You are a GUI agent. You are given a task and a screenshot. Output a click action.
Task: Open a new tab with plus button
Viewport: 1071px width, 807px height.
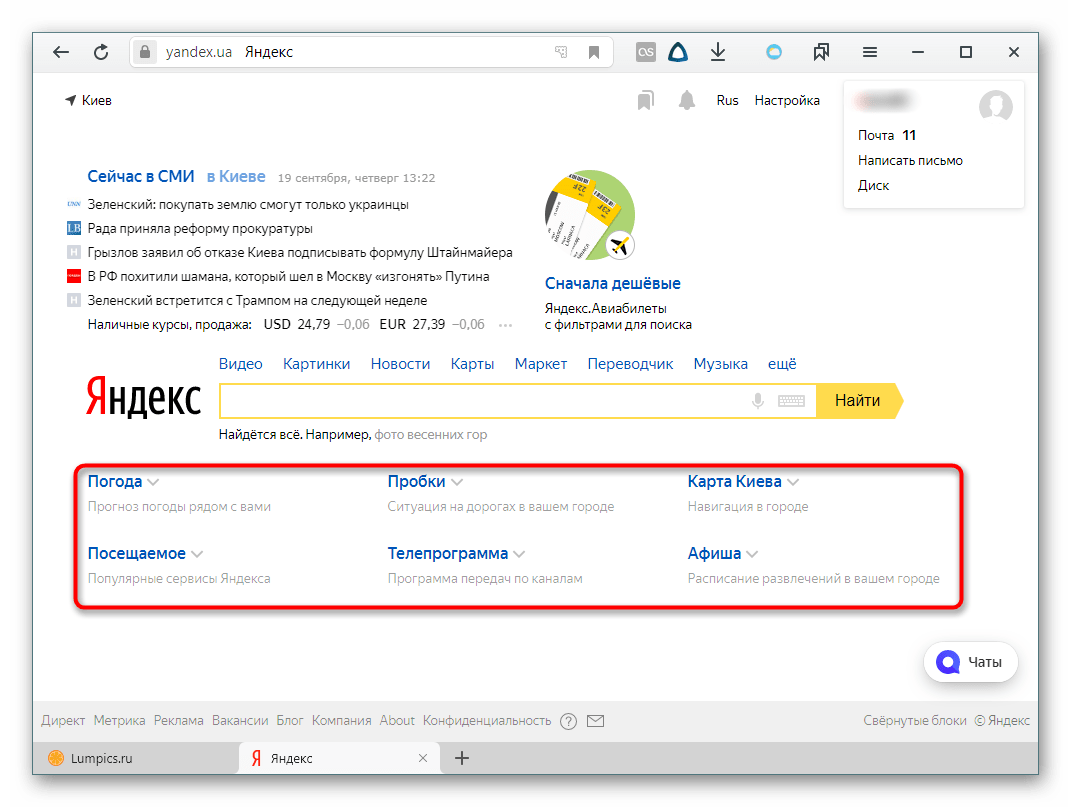pyautogui.click(x=462, y=758)
